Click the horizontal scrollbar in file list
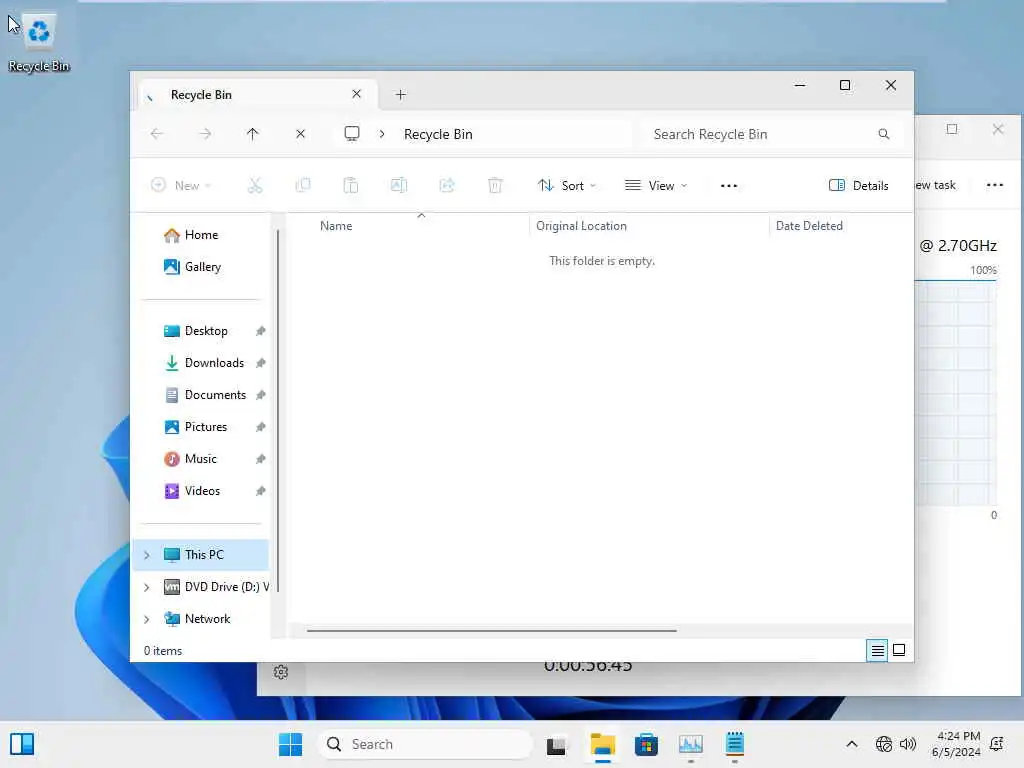The width and height of the screenshot is (1024, 768). click(492, 631)
